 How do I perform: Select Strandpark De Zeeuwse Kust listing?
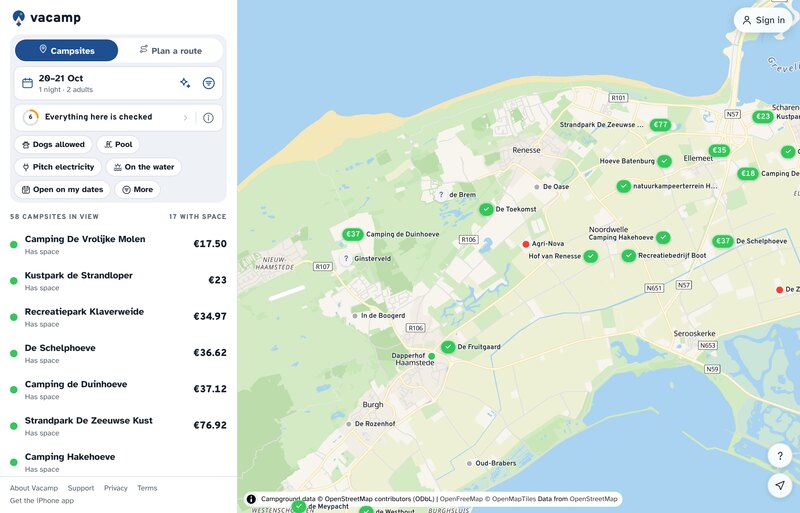tap(118, 426)
